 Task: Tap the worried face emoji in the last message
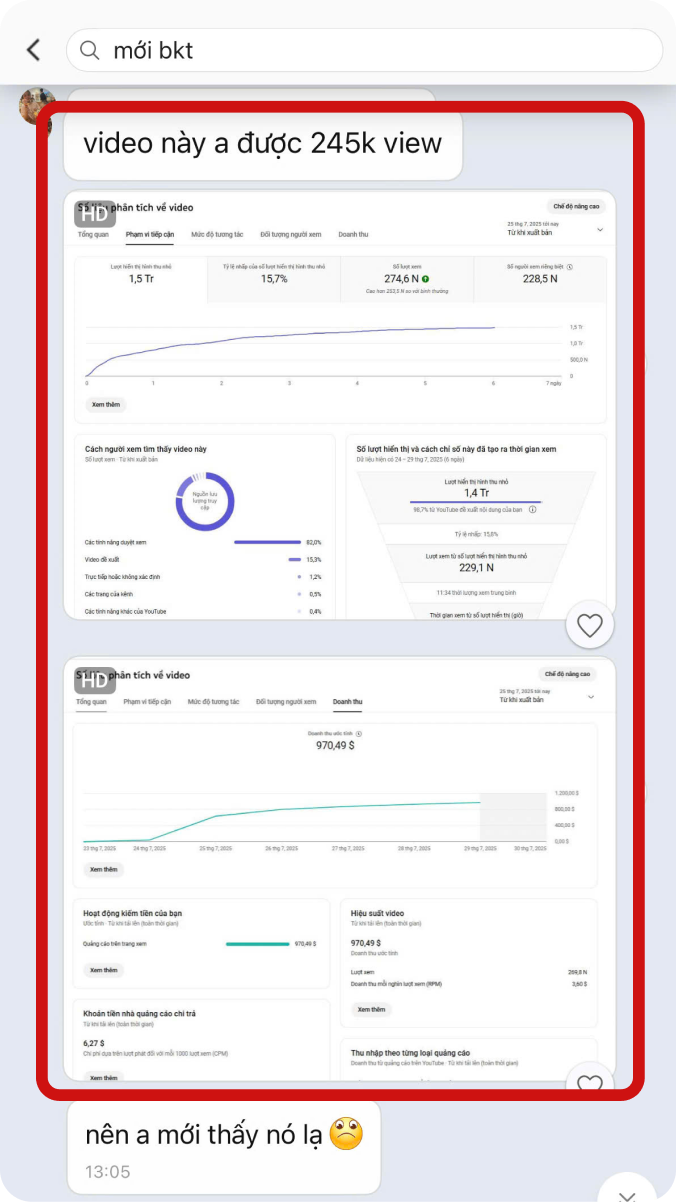[x=346, y=1134]
